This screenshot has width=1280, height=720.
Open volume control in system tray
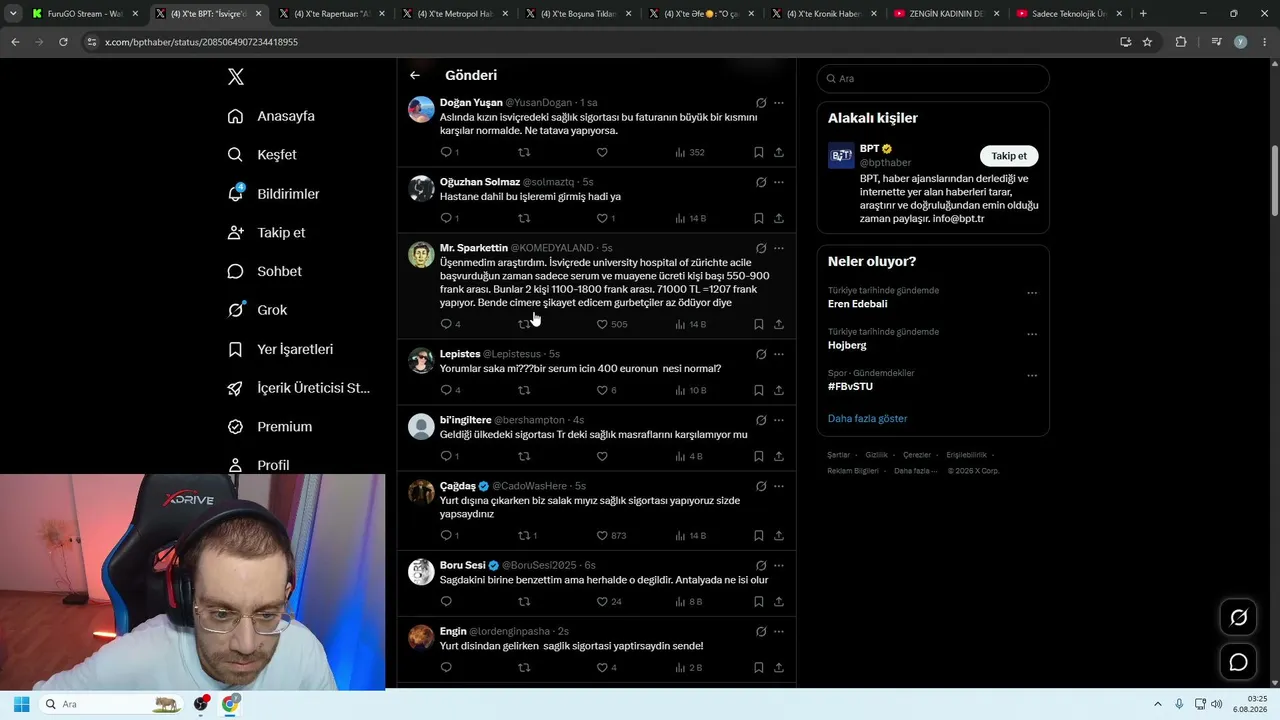click(x=1216, y=704)
